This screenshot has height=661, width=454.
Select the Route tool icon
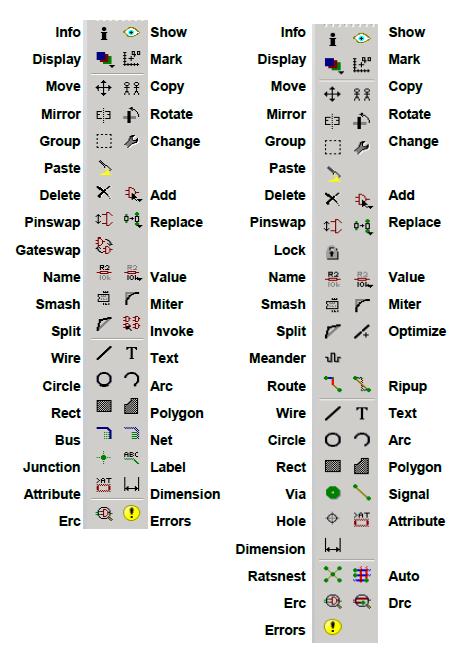(x=333, y=384)
